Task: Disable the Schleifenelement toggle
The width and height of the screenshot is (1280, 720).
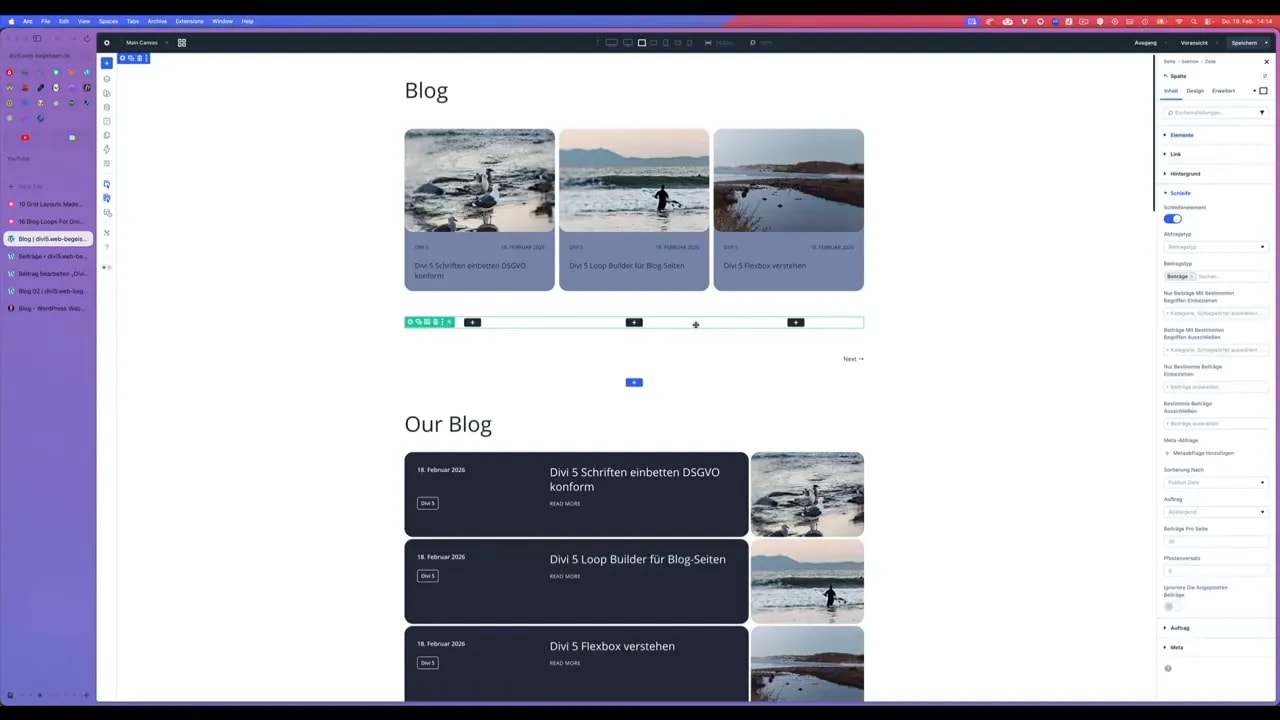Action: [x=1172, y=218]
